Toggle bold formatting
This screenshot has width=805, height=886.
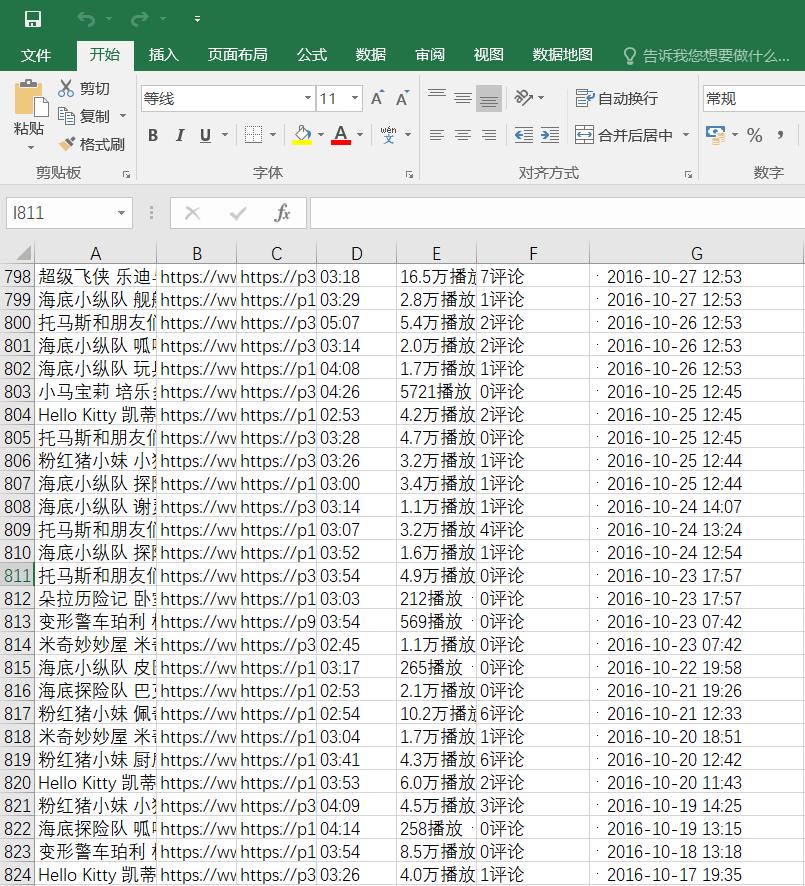pos(153,135)
